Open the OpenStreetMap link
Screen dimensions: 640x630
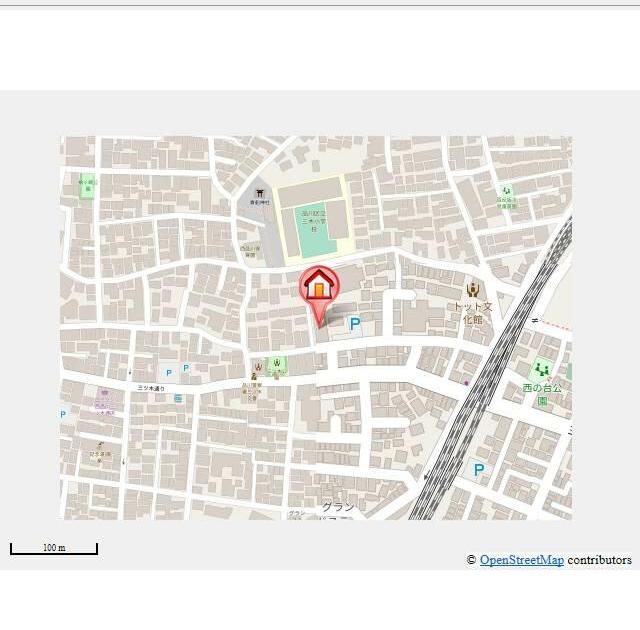[x=521, y=560]
